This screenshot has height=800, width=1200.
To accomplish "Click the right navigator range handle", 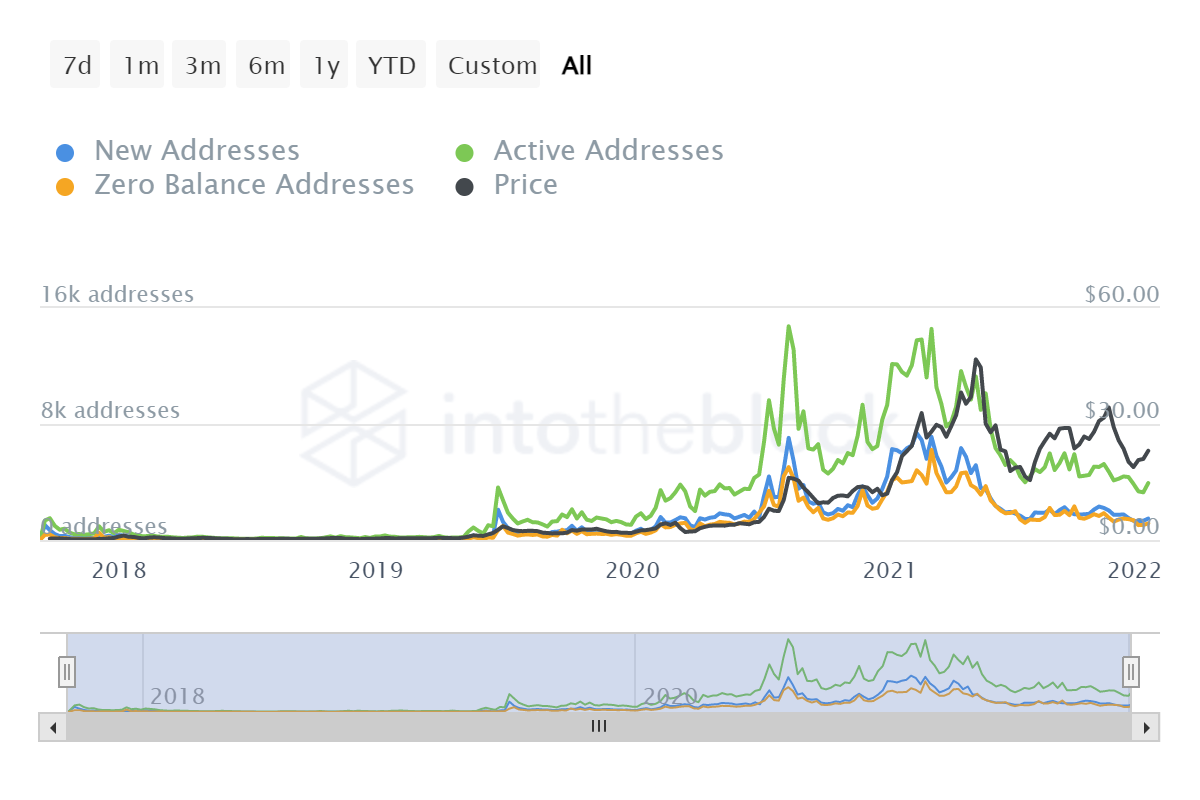I will [1131, 671].
